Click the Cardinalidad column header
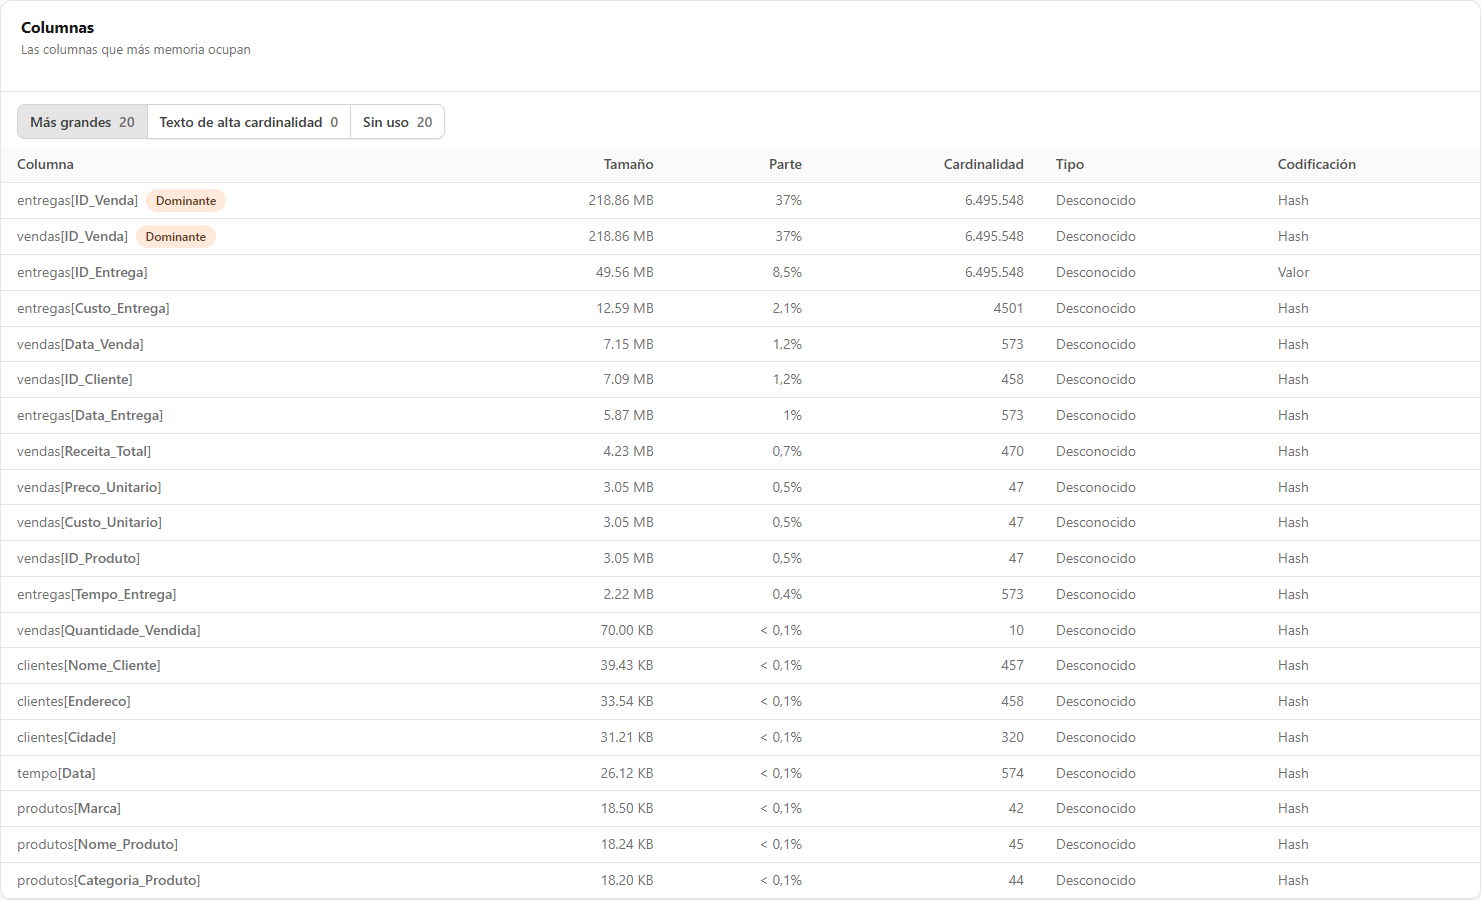This screenshot has height=900, width=1481. click(983, 164)
